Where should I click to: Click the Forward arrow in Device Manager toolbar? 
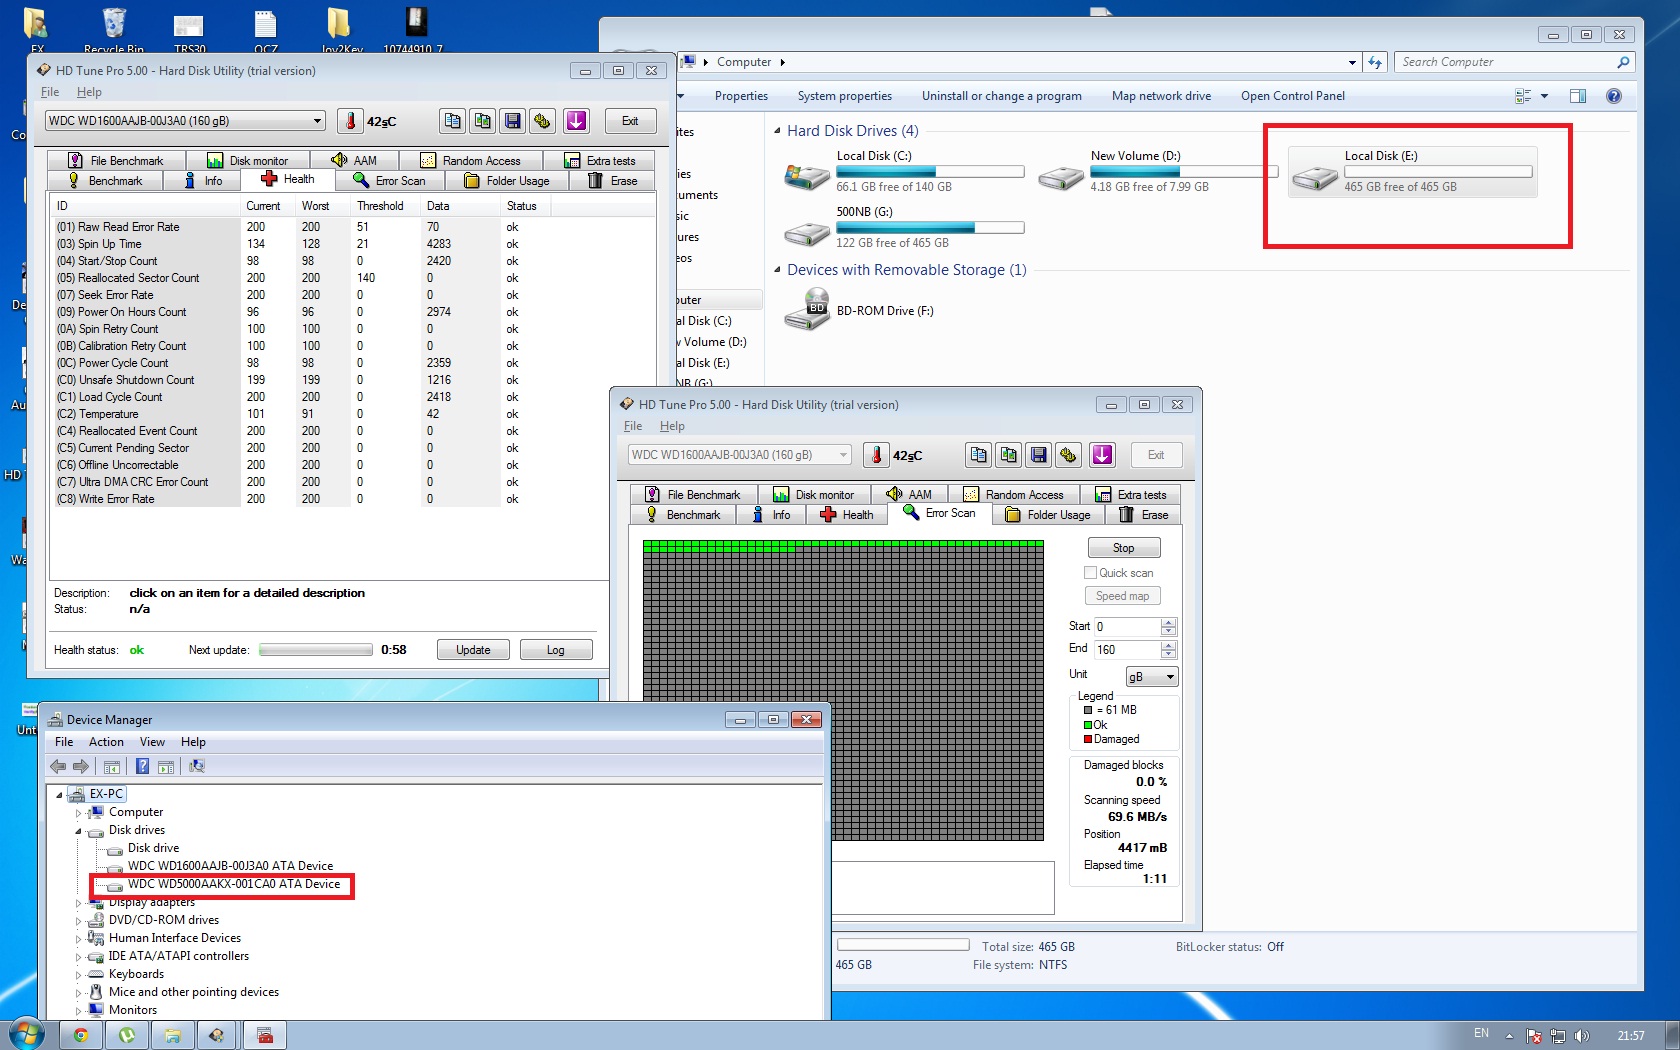pos(81,766)
